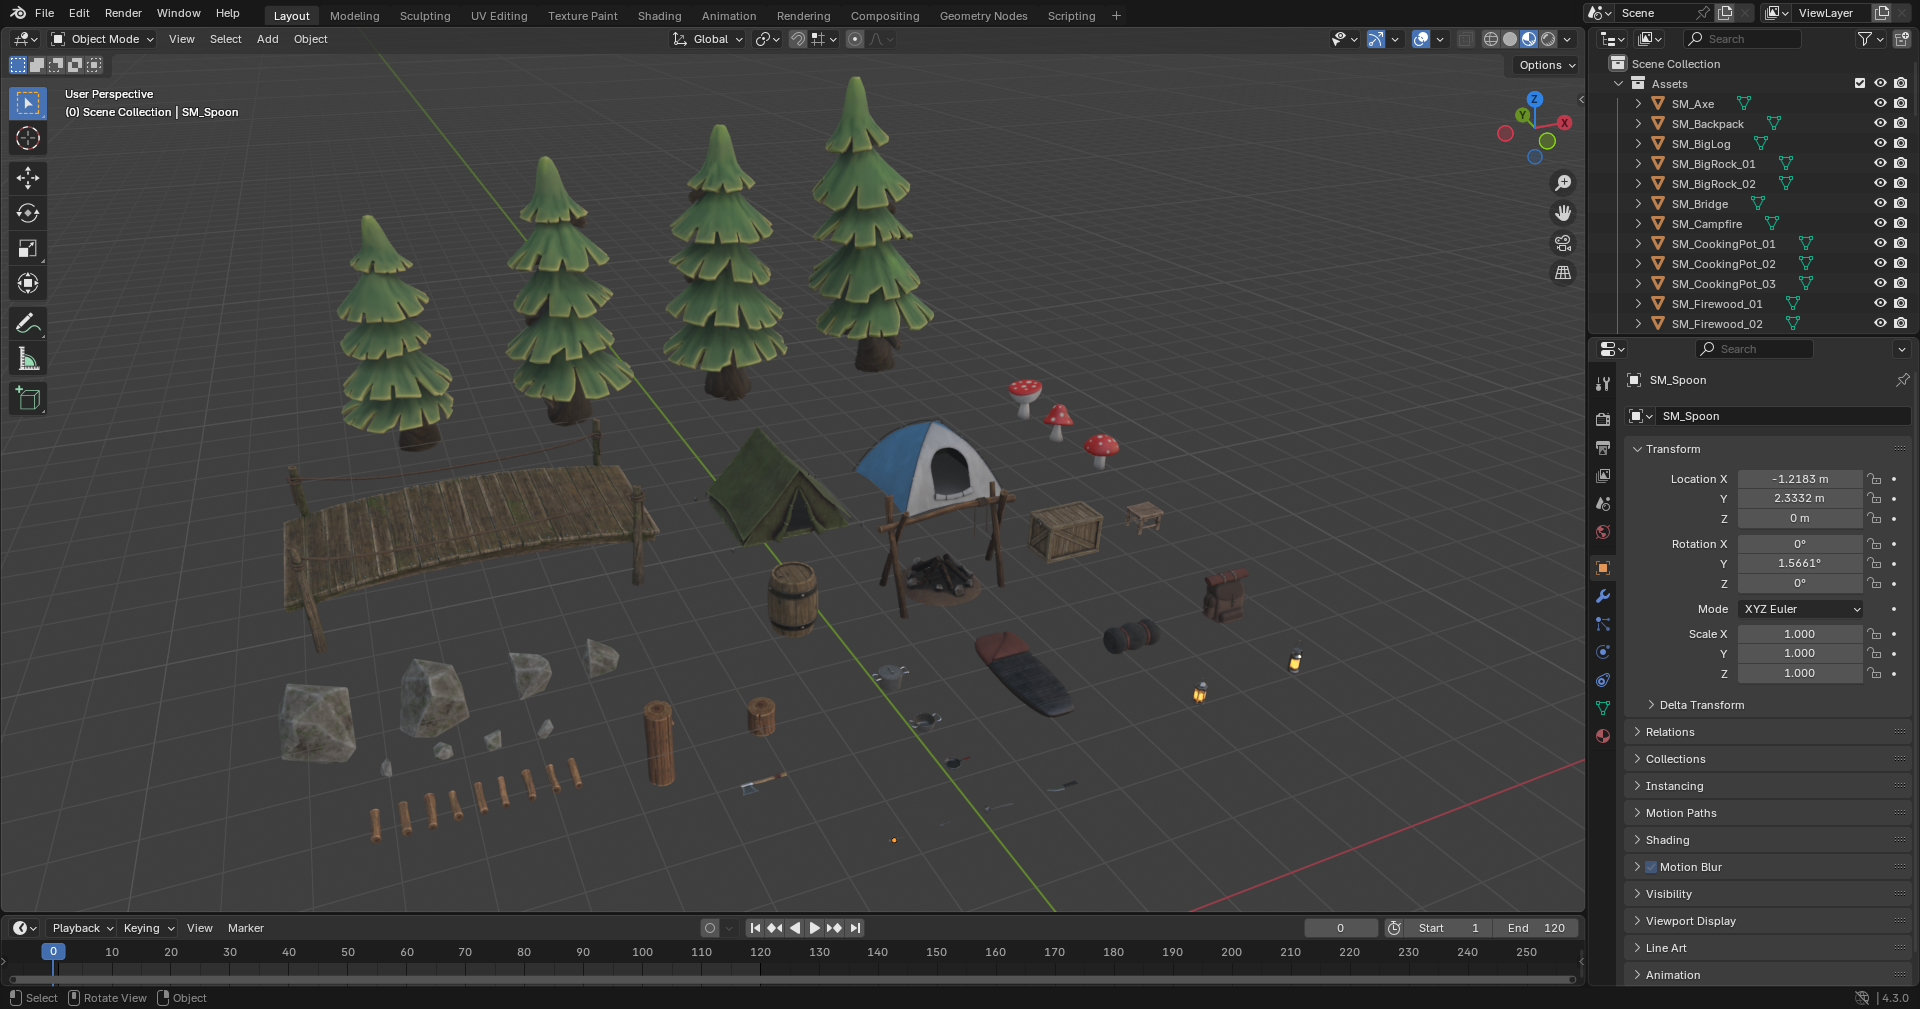Toggle viewport visibility of SM_Bridge
This screenshot has width=1920, height=1009.
coord(1880,203)
